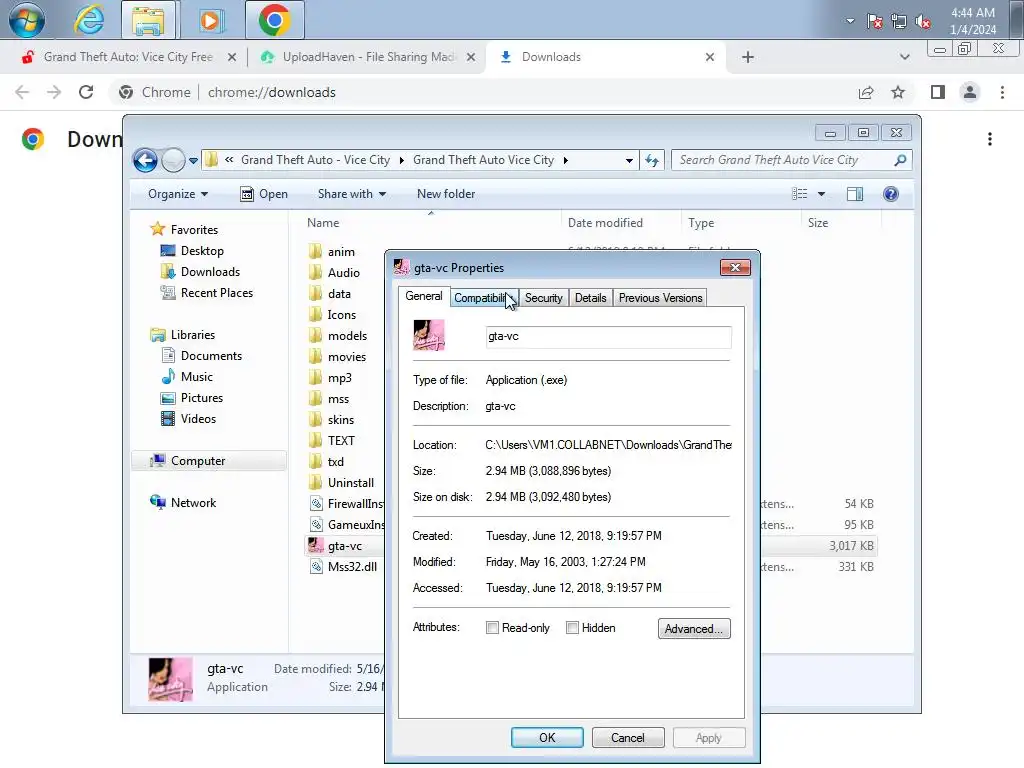The image size is (1024, 768).
Task: Reload the Chrome page
Action: coord(86,92)
